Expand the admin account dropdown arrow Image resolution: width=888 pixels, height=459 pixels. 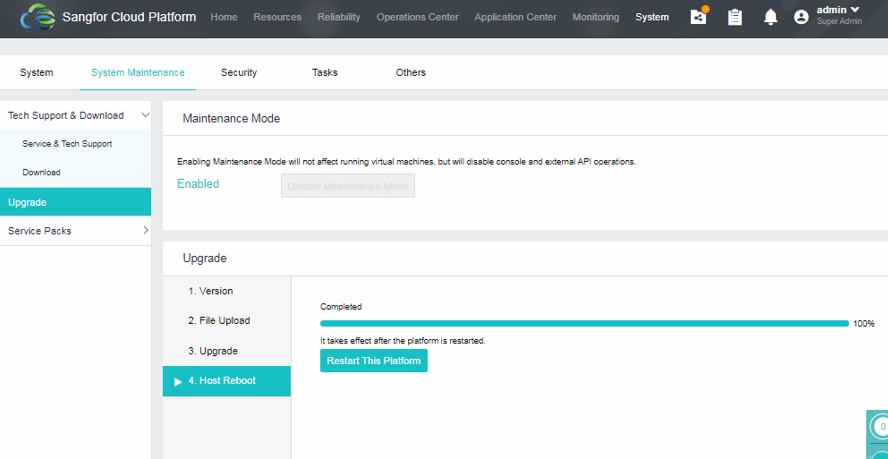854,10
